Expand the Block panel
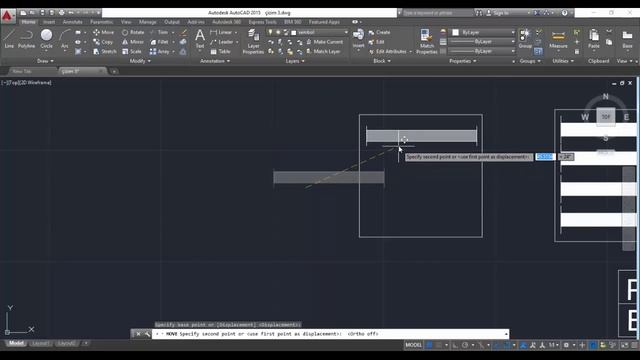This screenshot has height=360, width=640. 382,61
